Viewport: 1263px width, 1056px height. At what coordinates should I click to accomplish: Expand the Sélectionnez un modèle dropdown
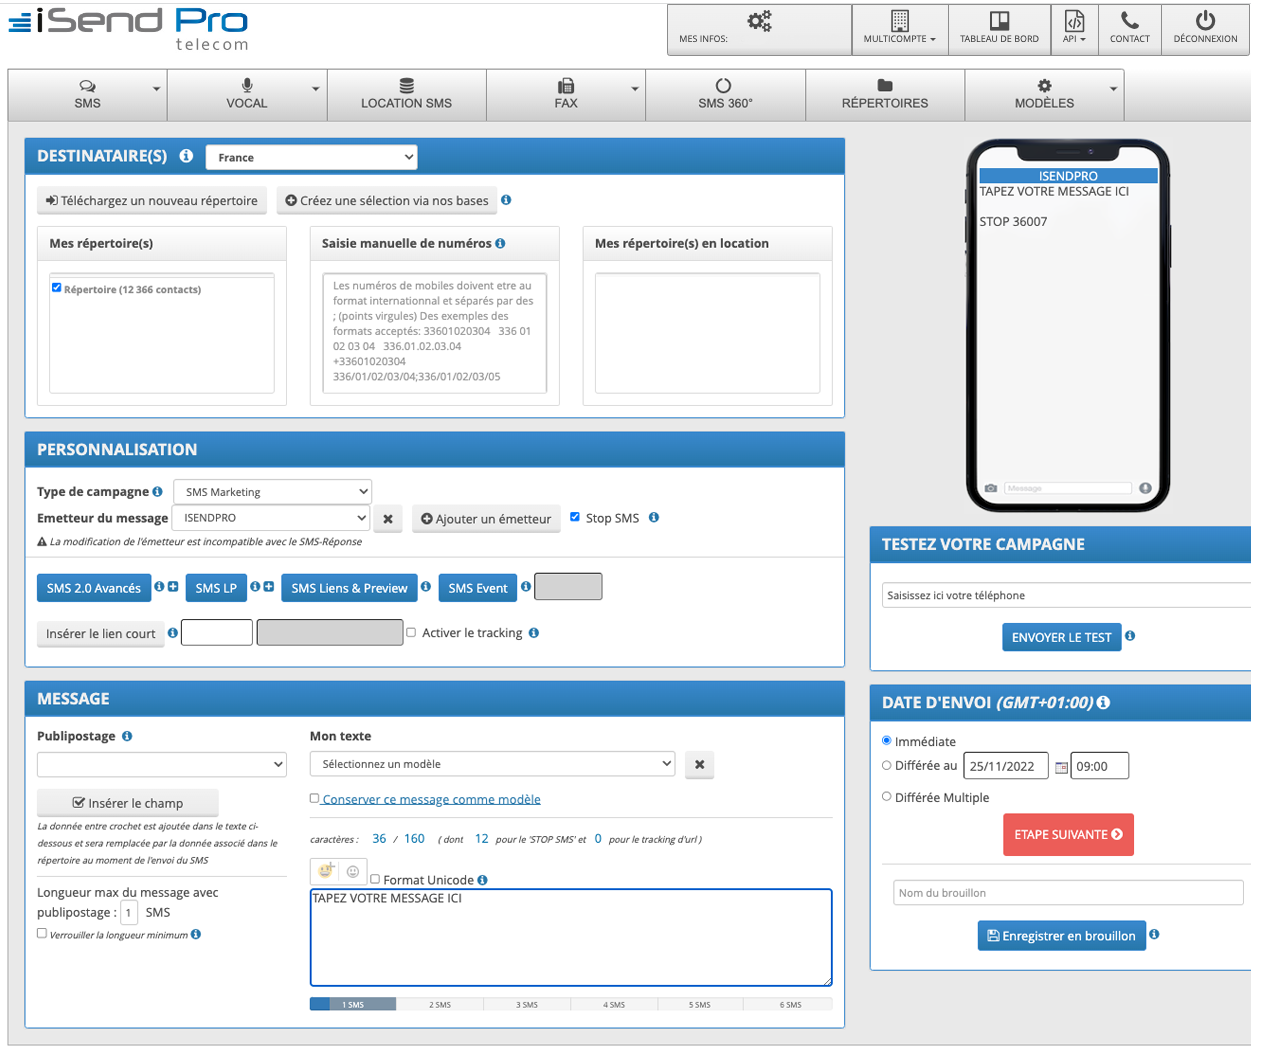click(492, 762)
